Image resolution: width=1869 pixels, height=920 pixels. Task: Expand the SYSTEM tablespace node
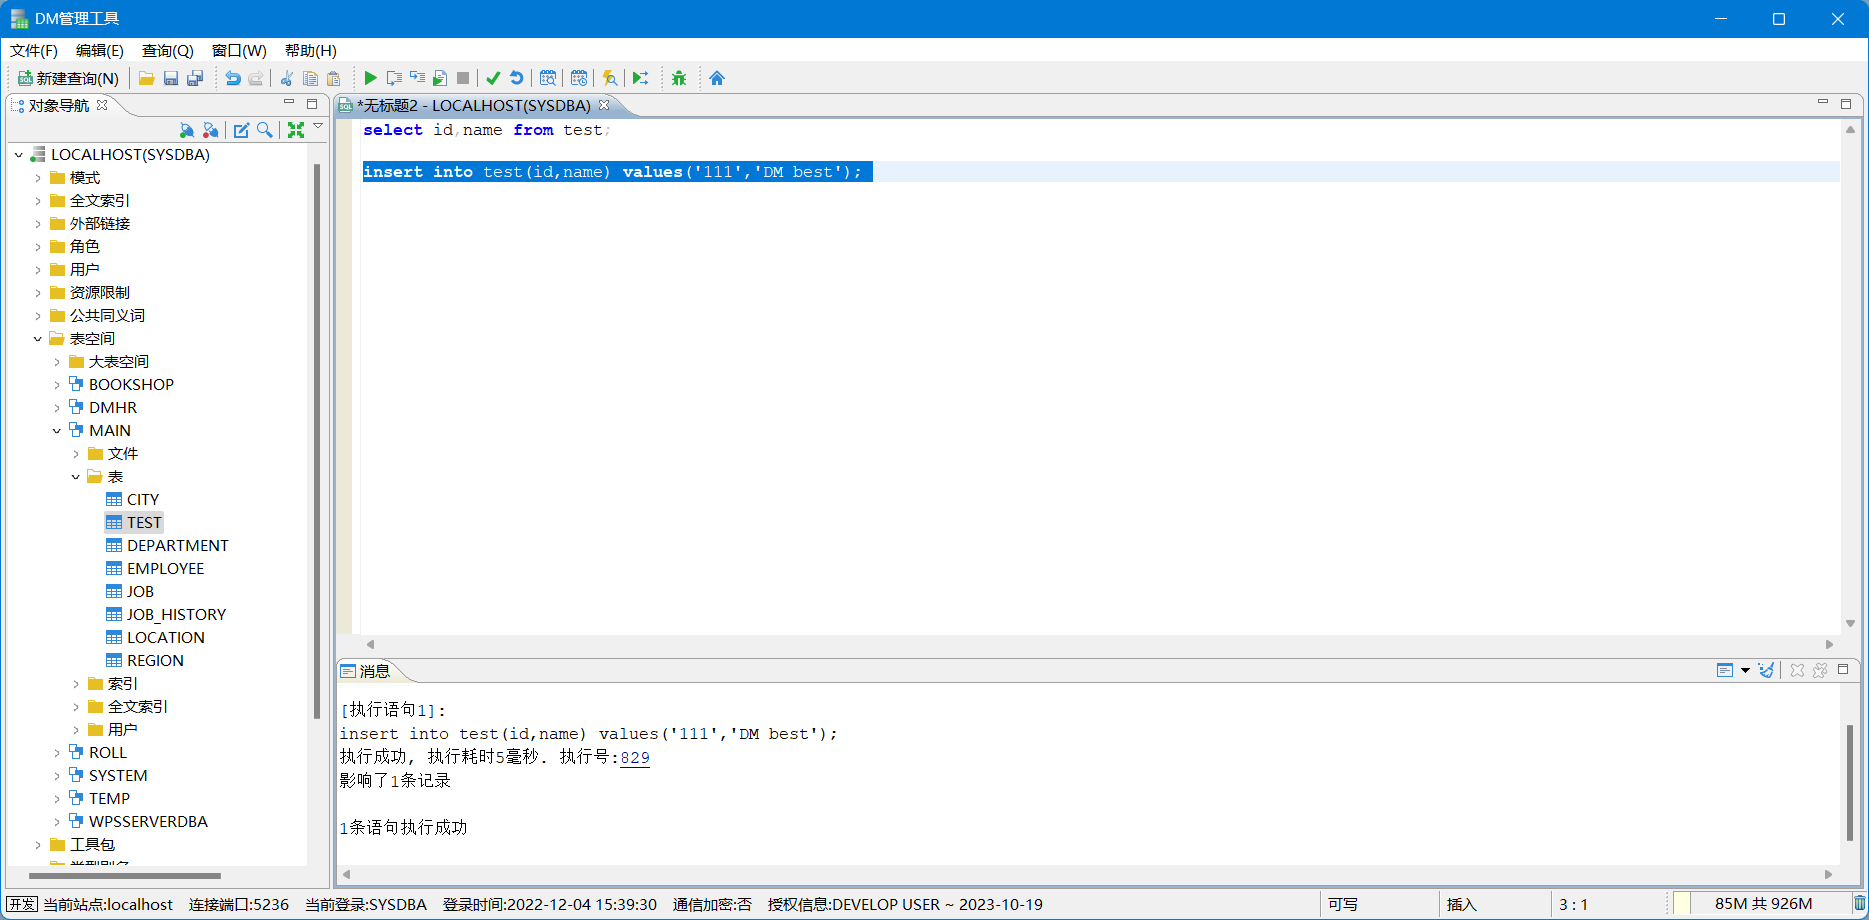tap(57, 776)
